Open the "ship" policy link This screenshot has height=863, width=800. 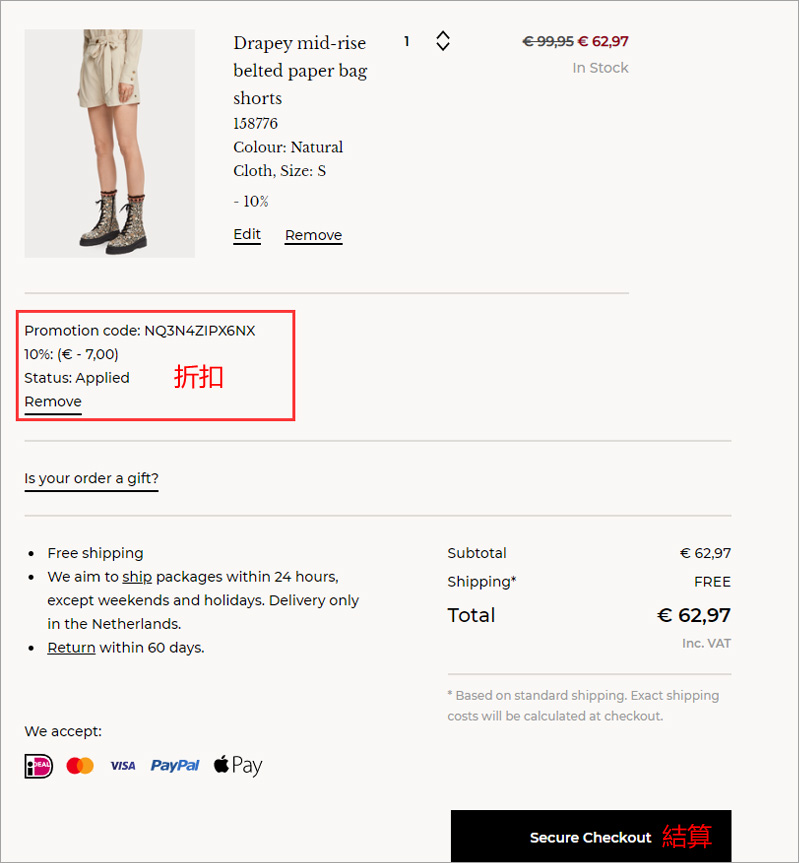coord(137,577)
